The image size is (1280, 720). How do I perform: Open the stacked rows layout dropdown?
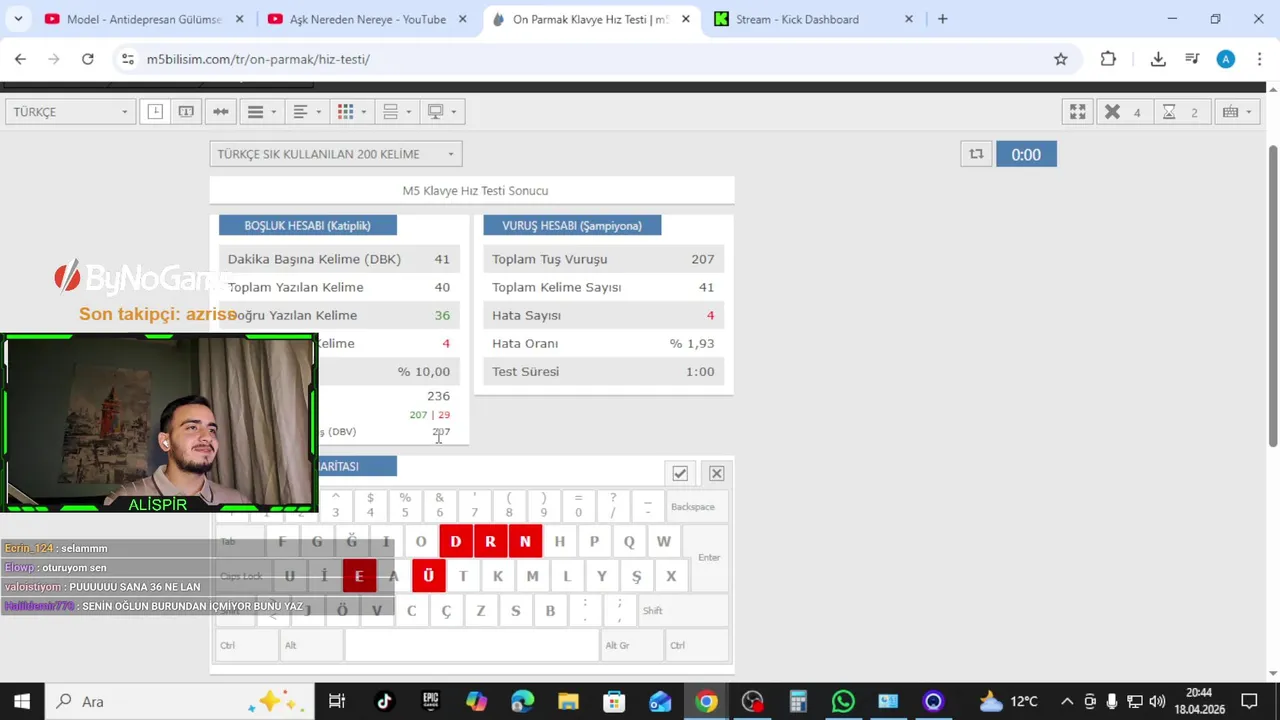(397, 112)
